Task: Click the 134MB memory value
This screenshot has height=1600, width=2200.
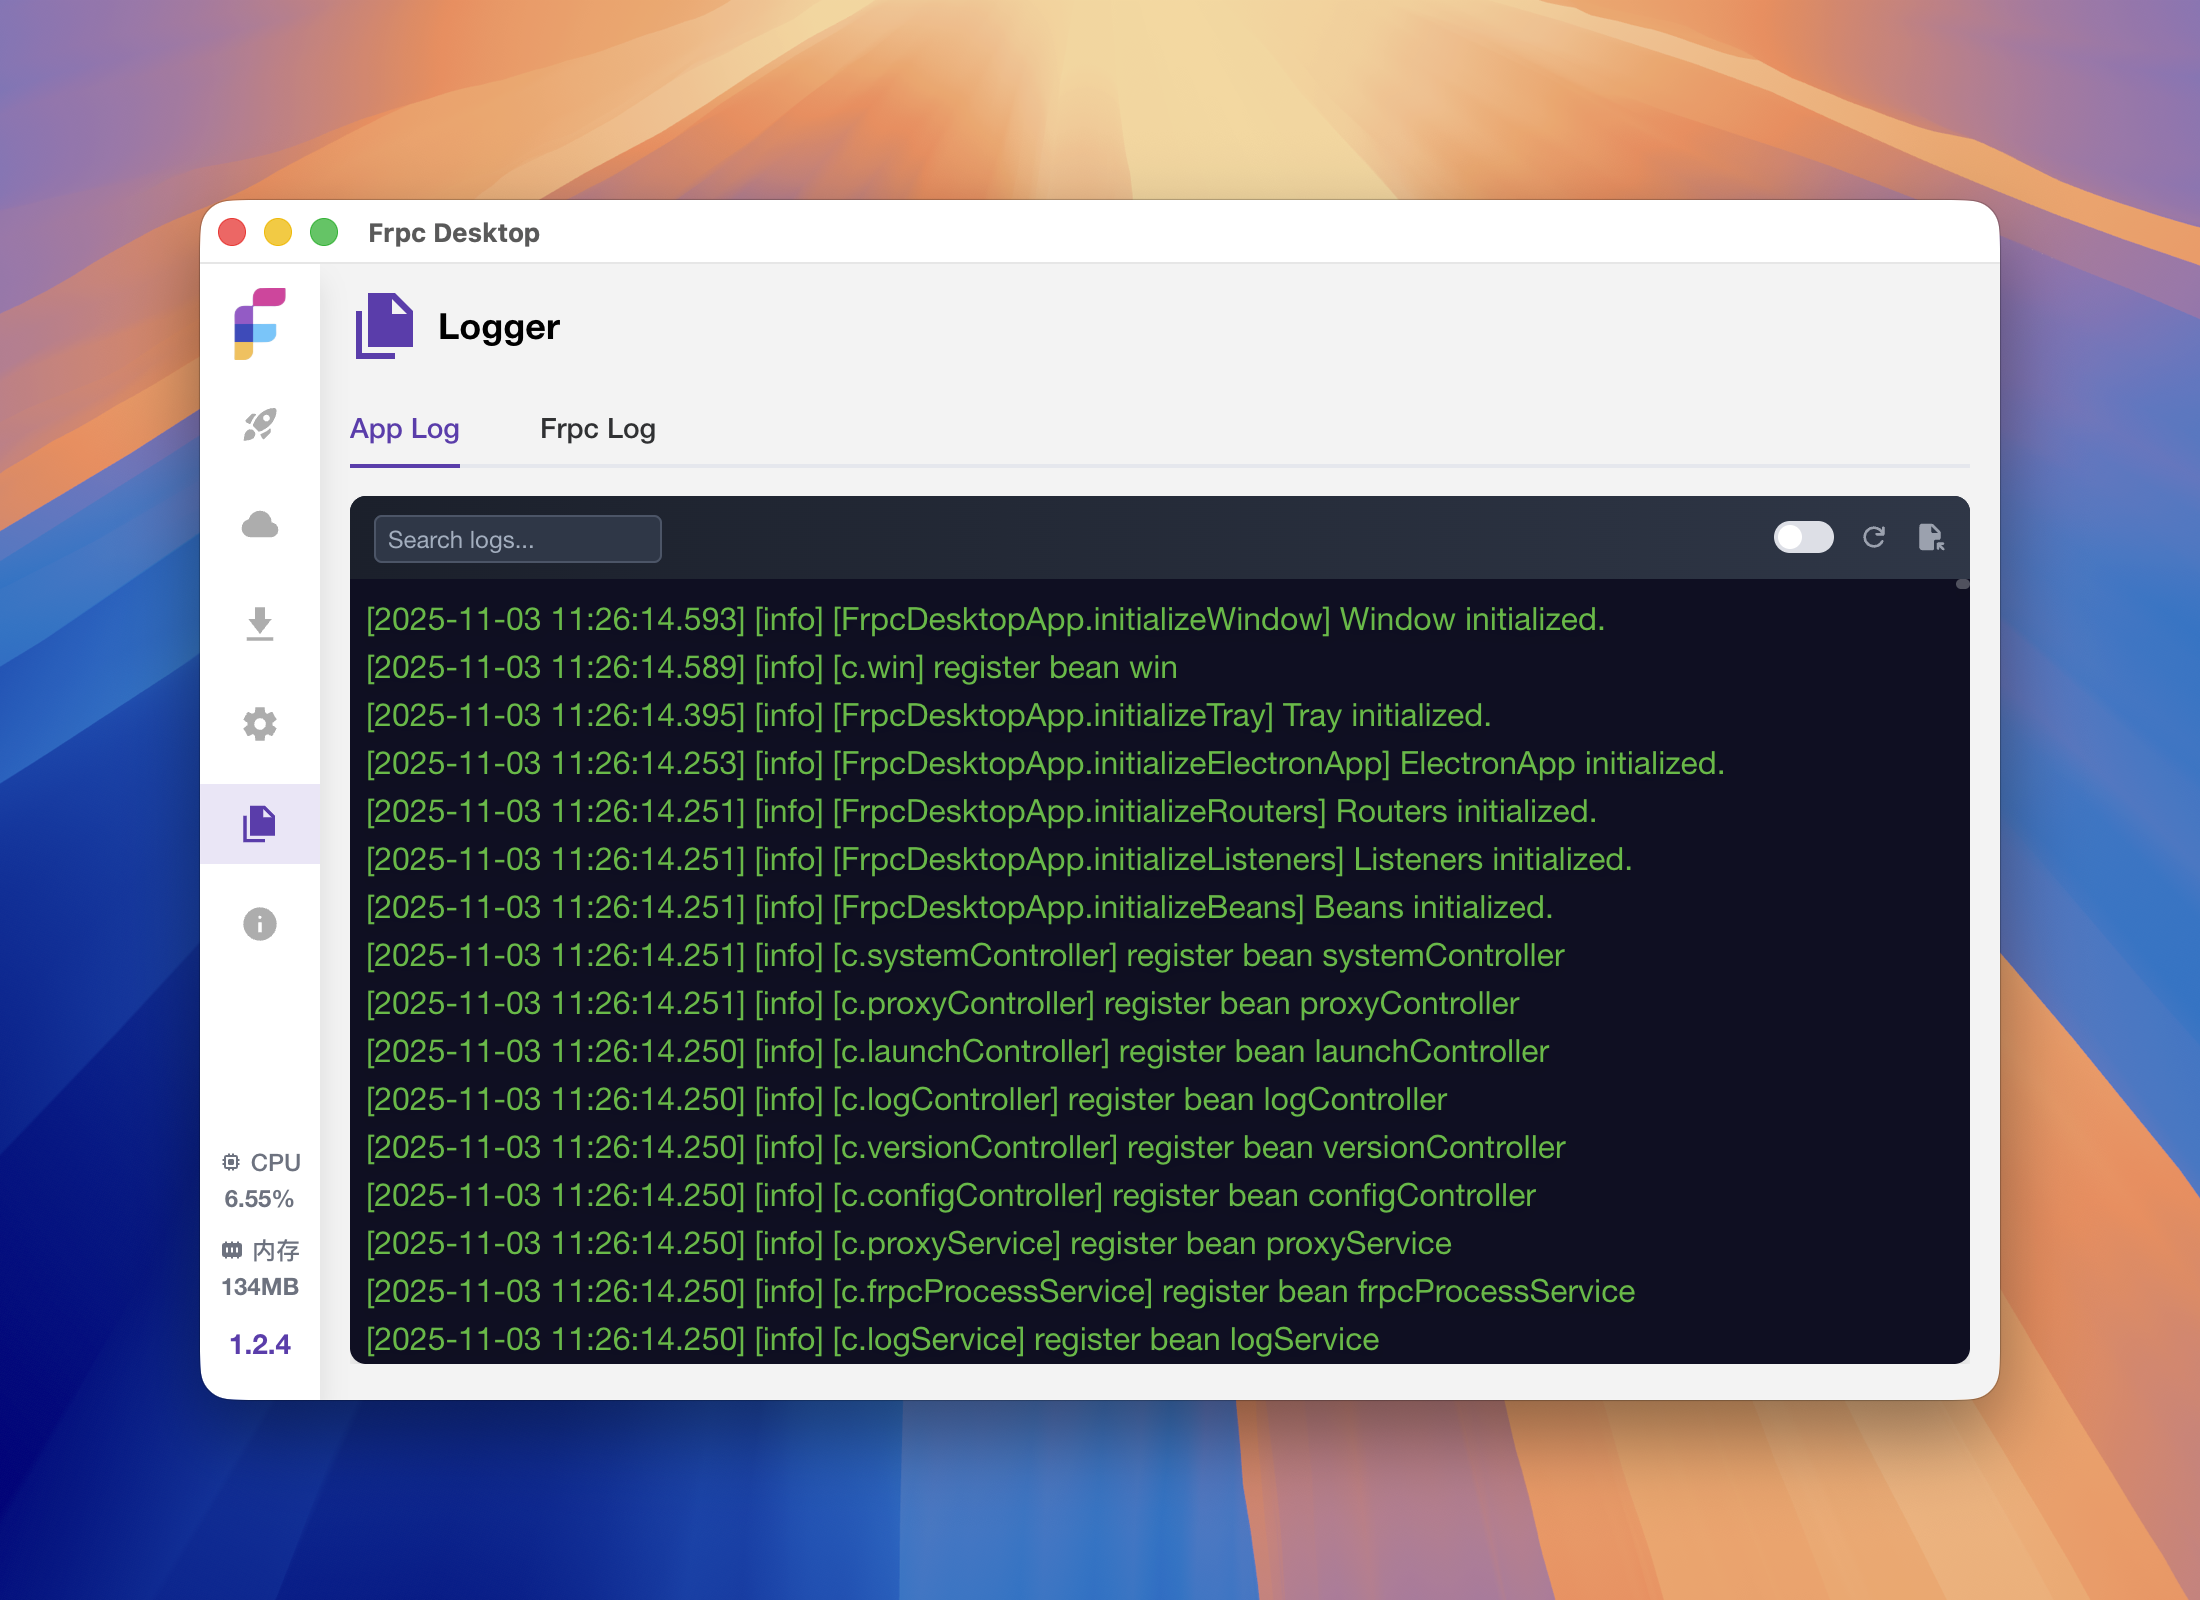Action: pyautogui.click(x=260, y=1287)
